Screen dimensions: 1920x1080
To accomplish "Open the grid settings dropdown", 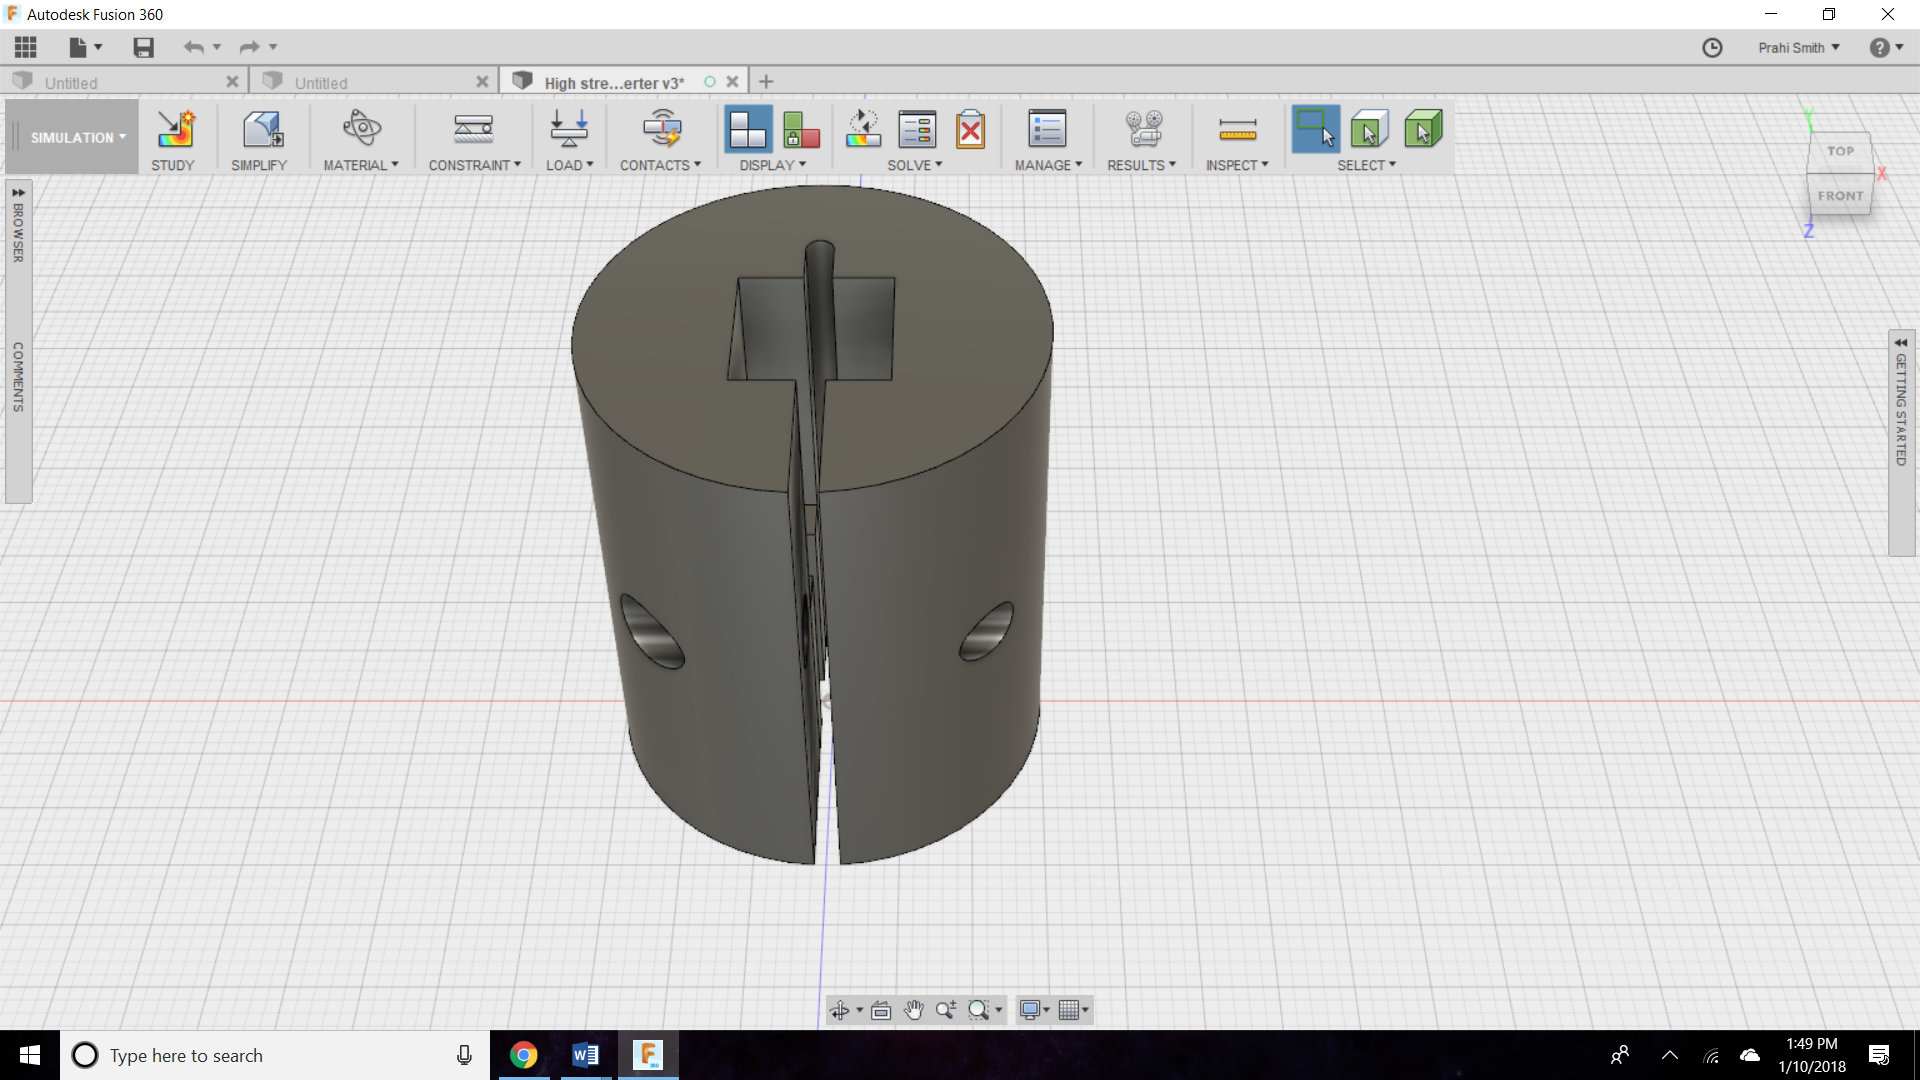I will pos(1074,1010).
